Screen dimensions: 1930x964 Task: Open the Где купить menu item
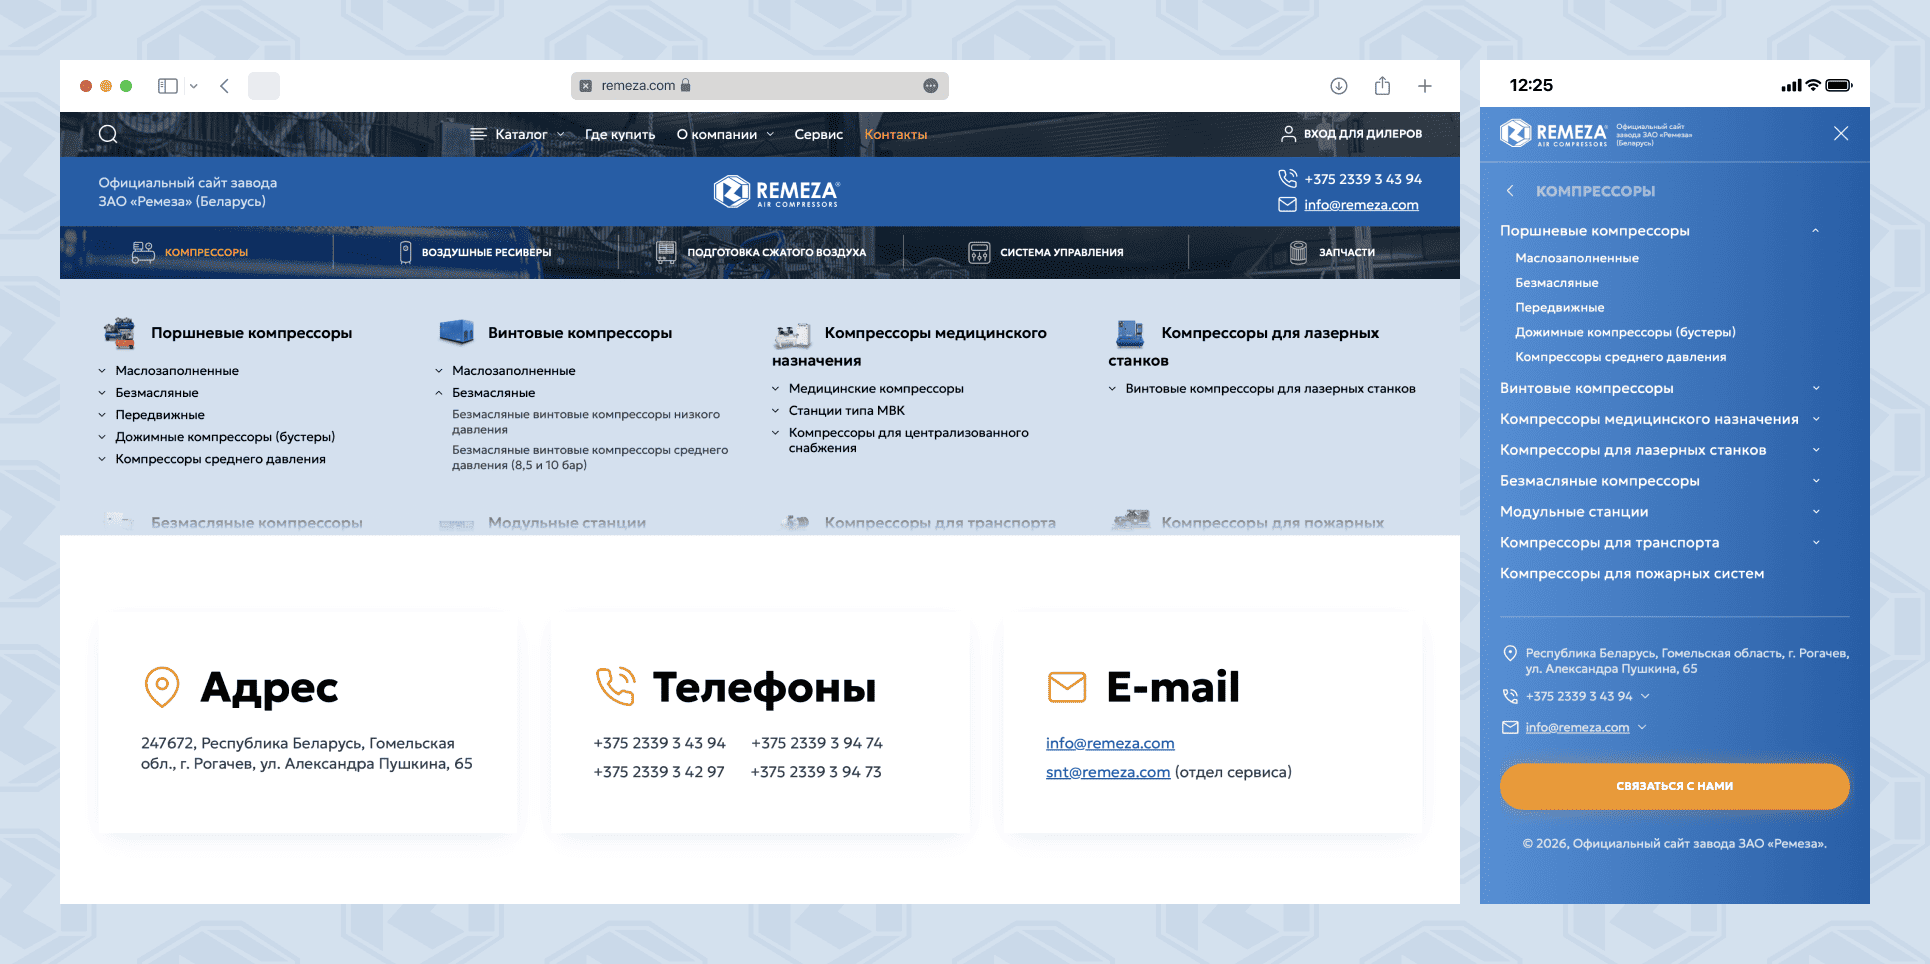tap(620, 134)
